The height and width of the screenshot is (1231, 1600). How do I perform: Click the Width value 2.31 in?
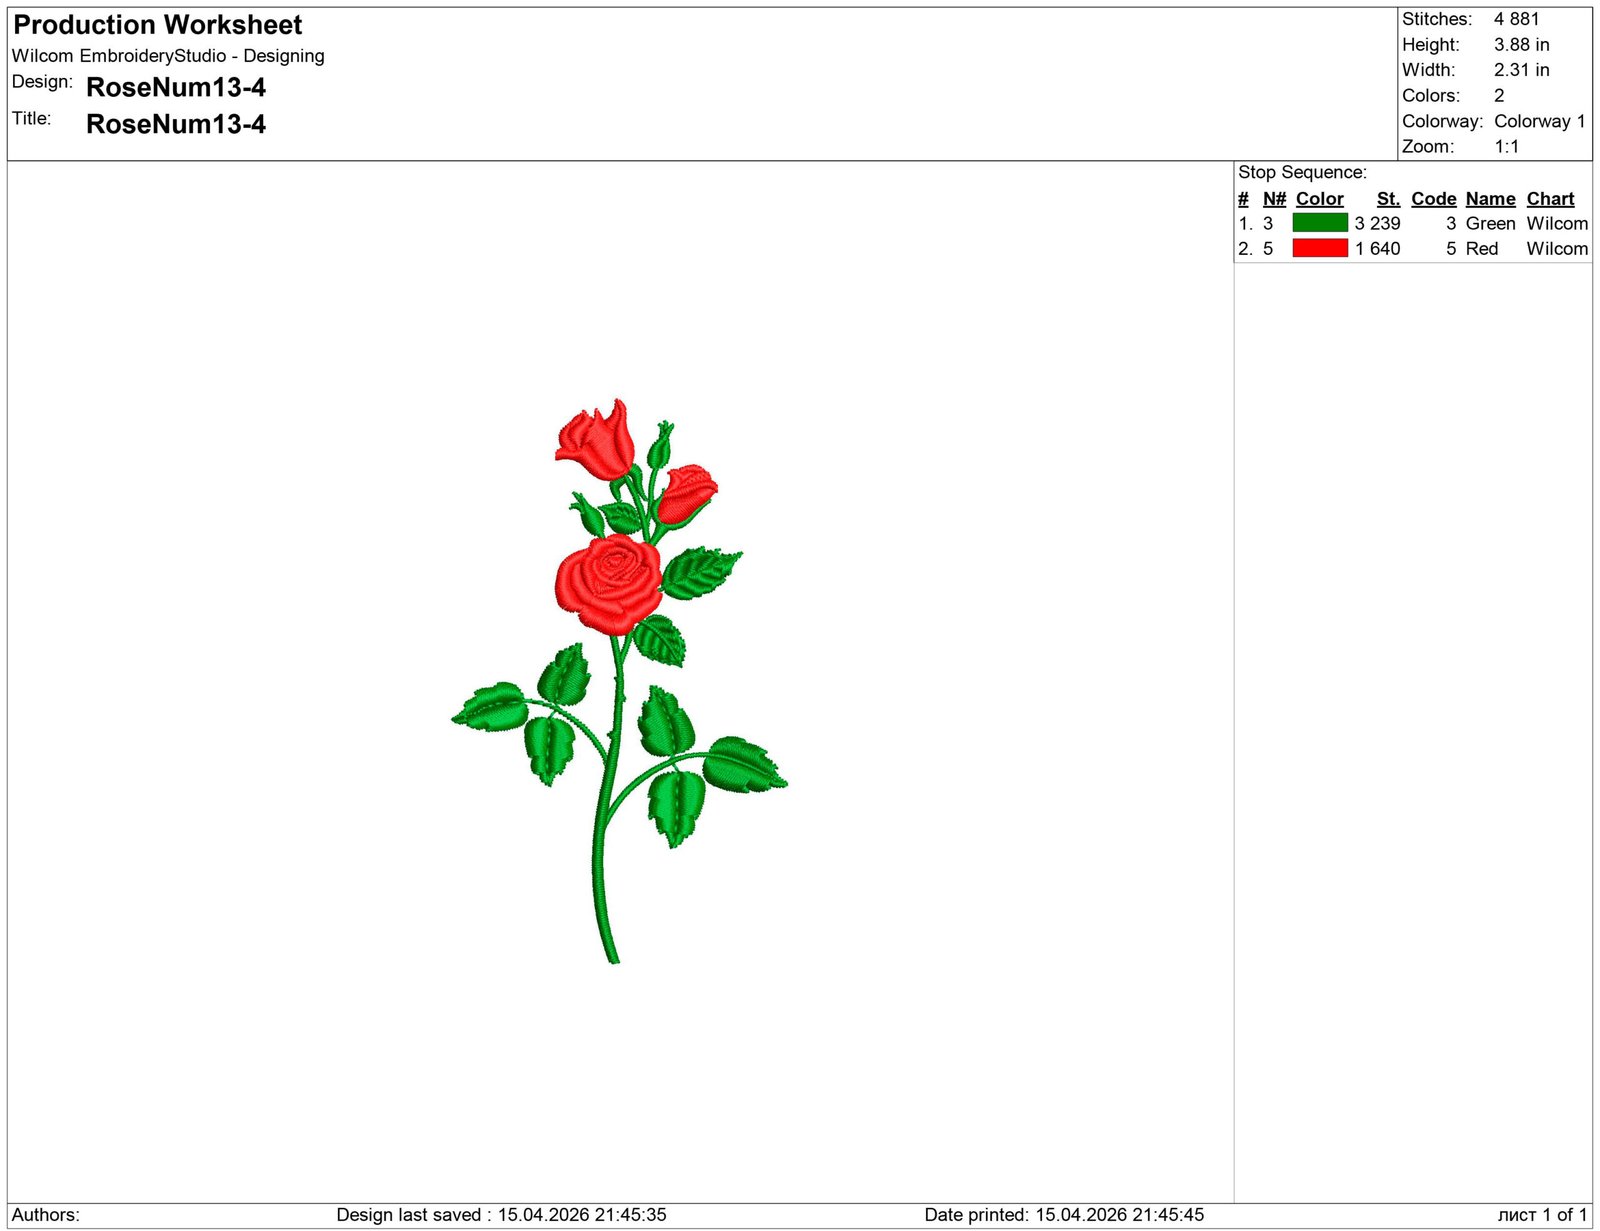[x=1521, y=70]
